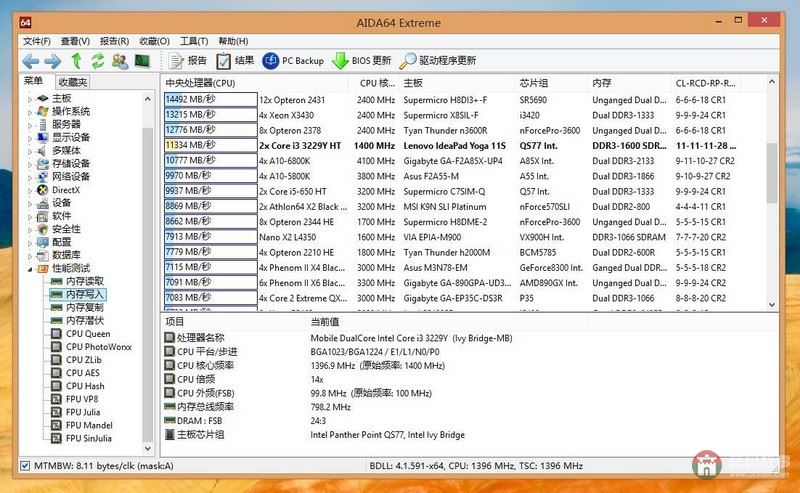Click the users toolbar icon

point(120,61)
